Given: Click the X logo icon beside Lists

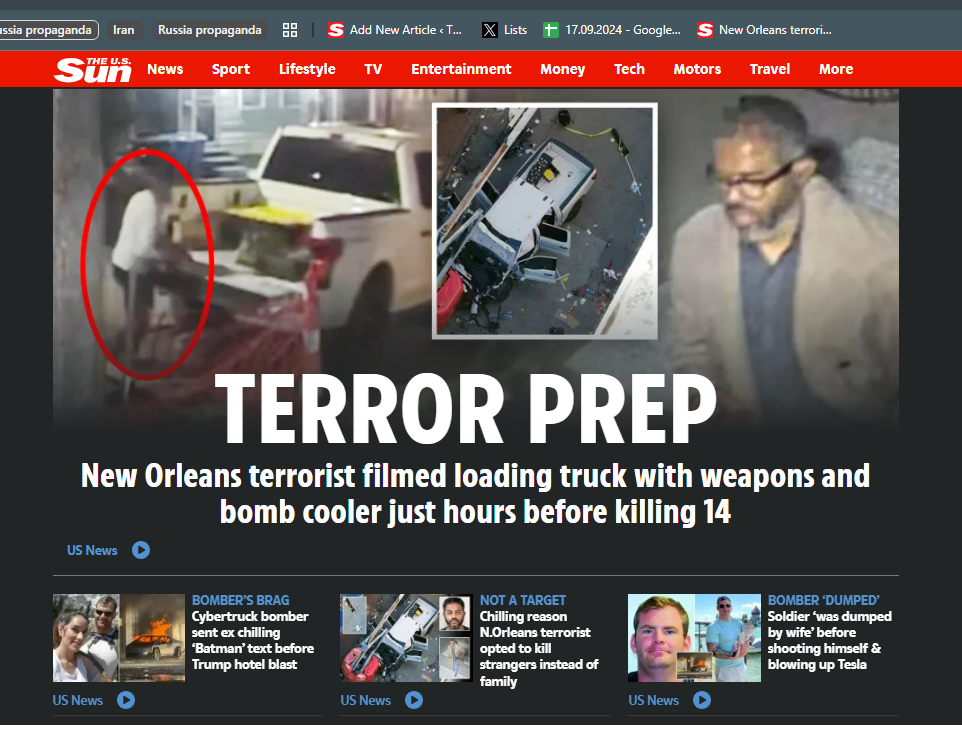Looking at the screenshot, I should (x=490, y=30).
